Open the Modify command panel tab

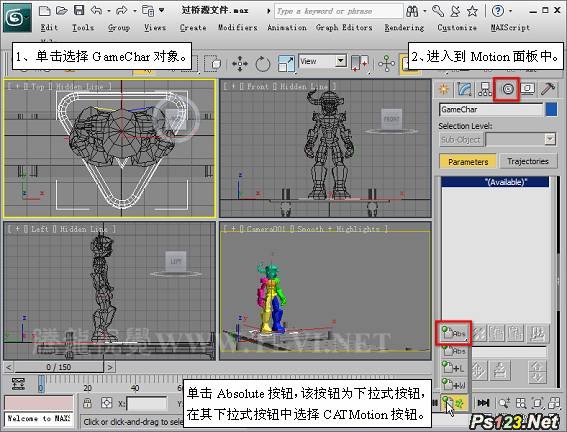[464, 89]
